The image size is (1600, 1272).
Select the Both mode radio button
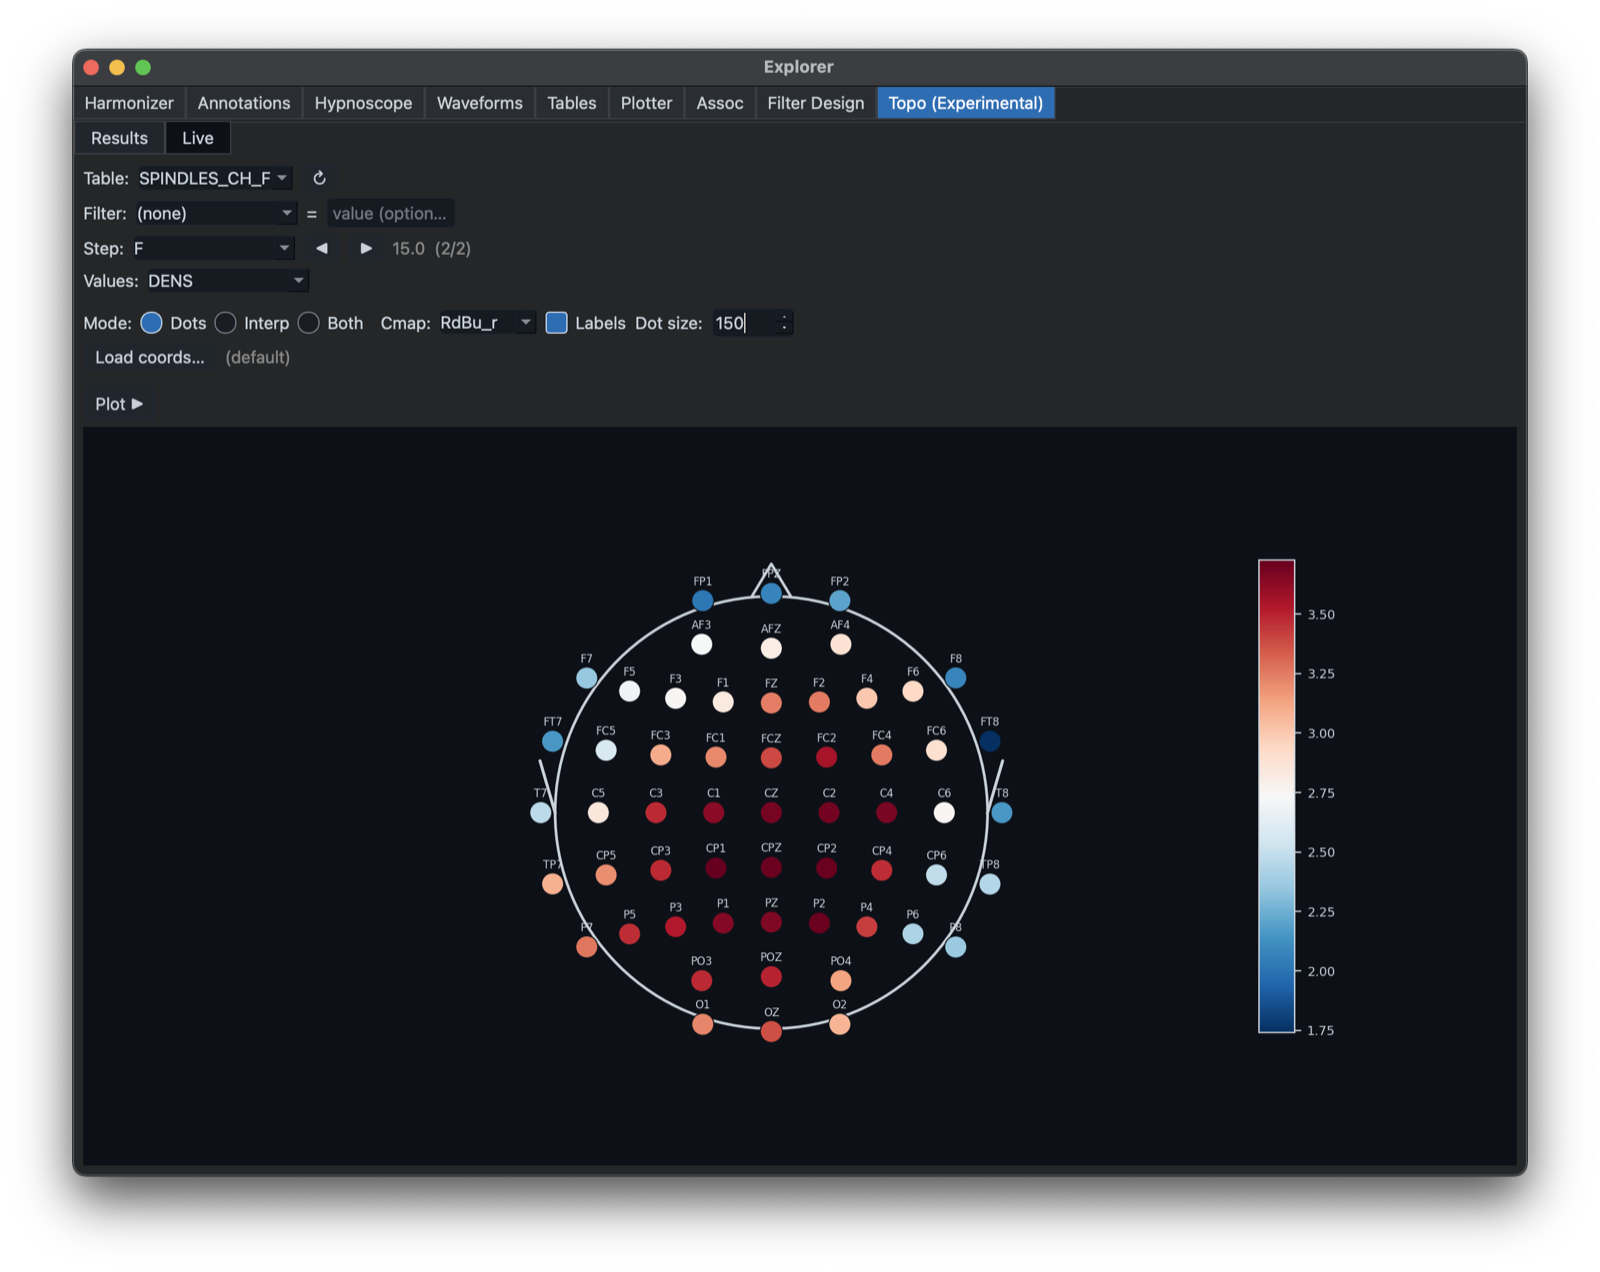(309, 323)
